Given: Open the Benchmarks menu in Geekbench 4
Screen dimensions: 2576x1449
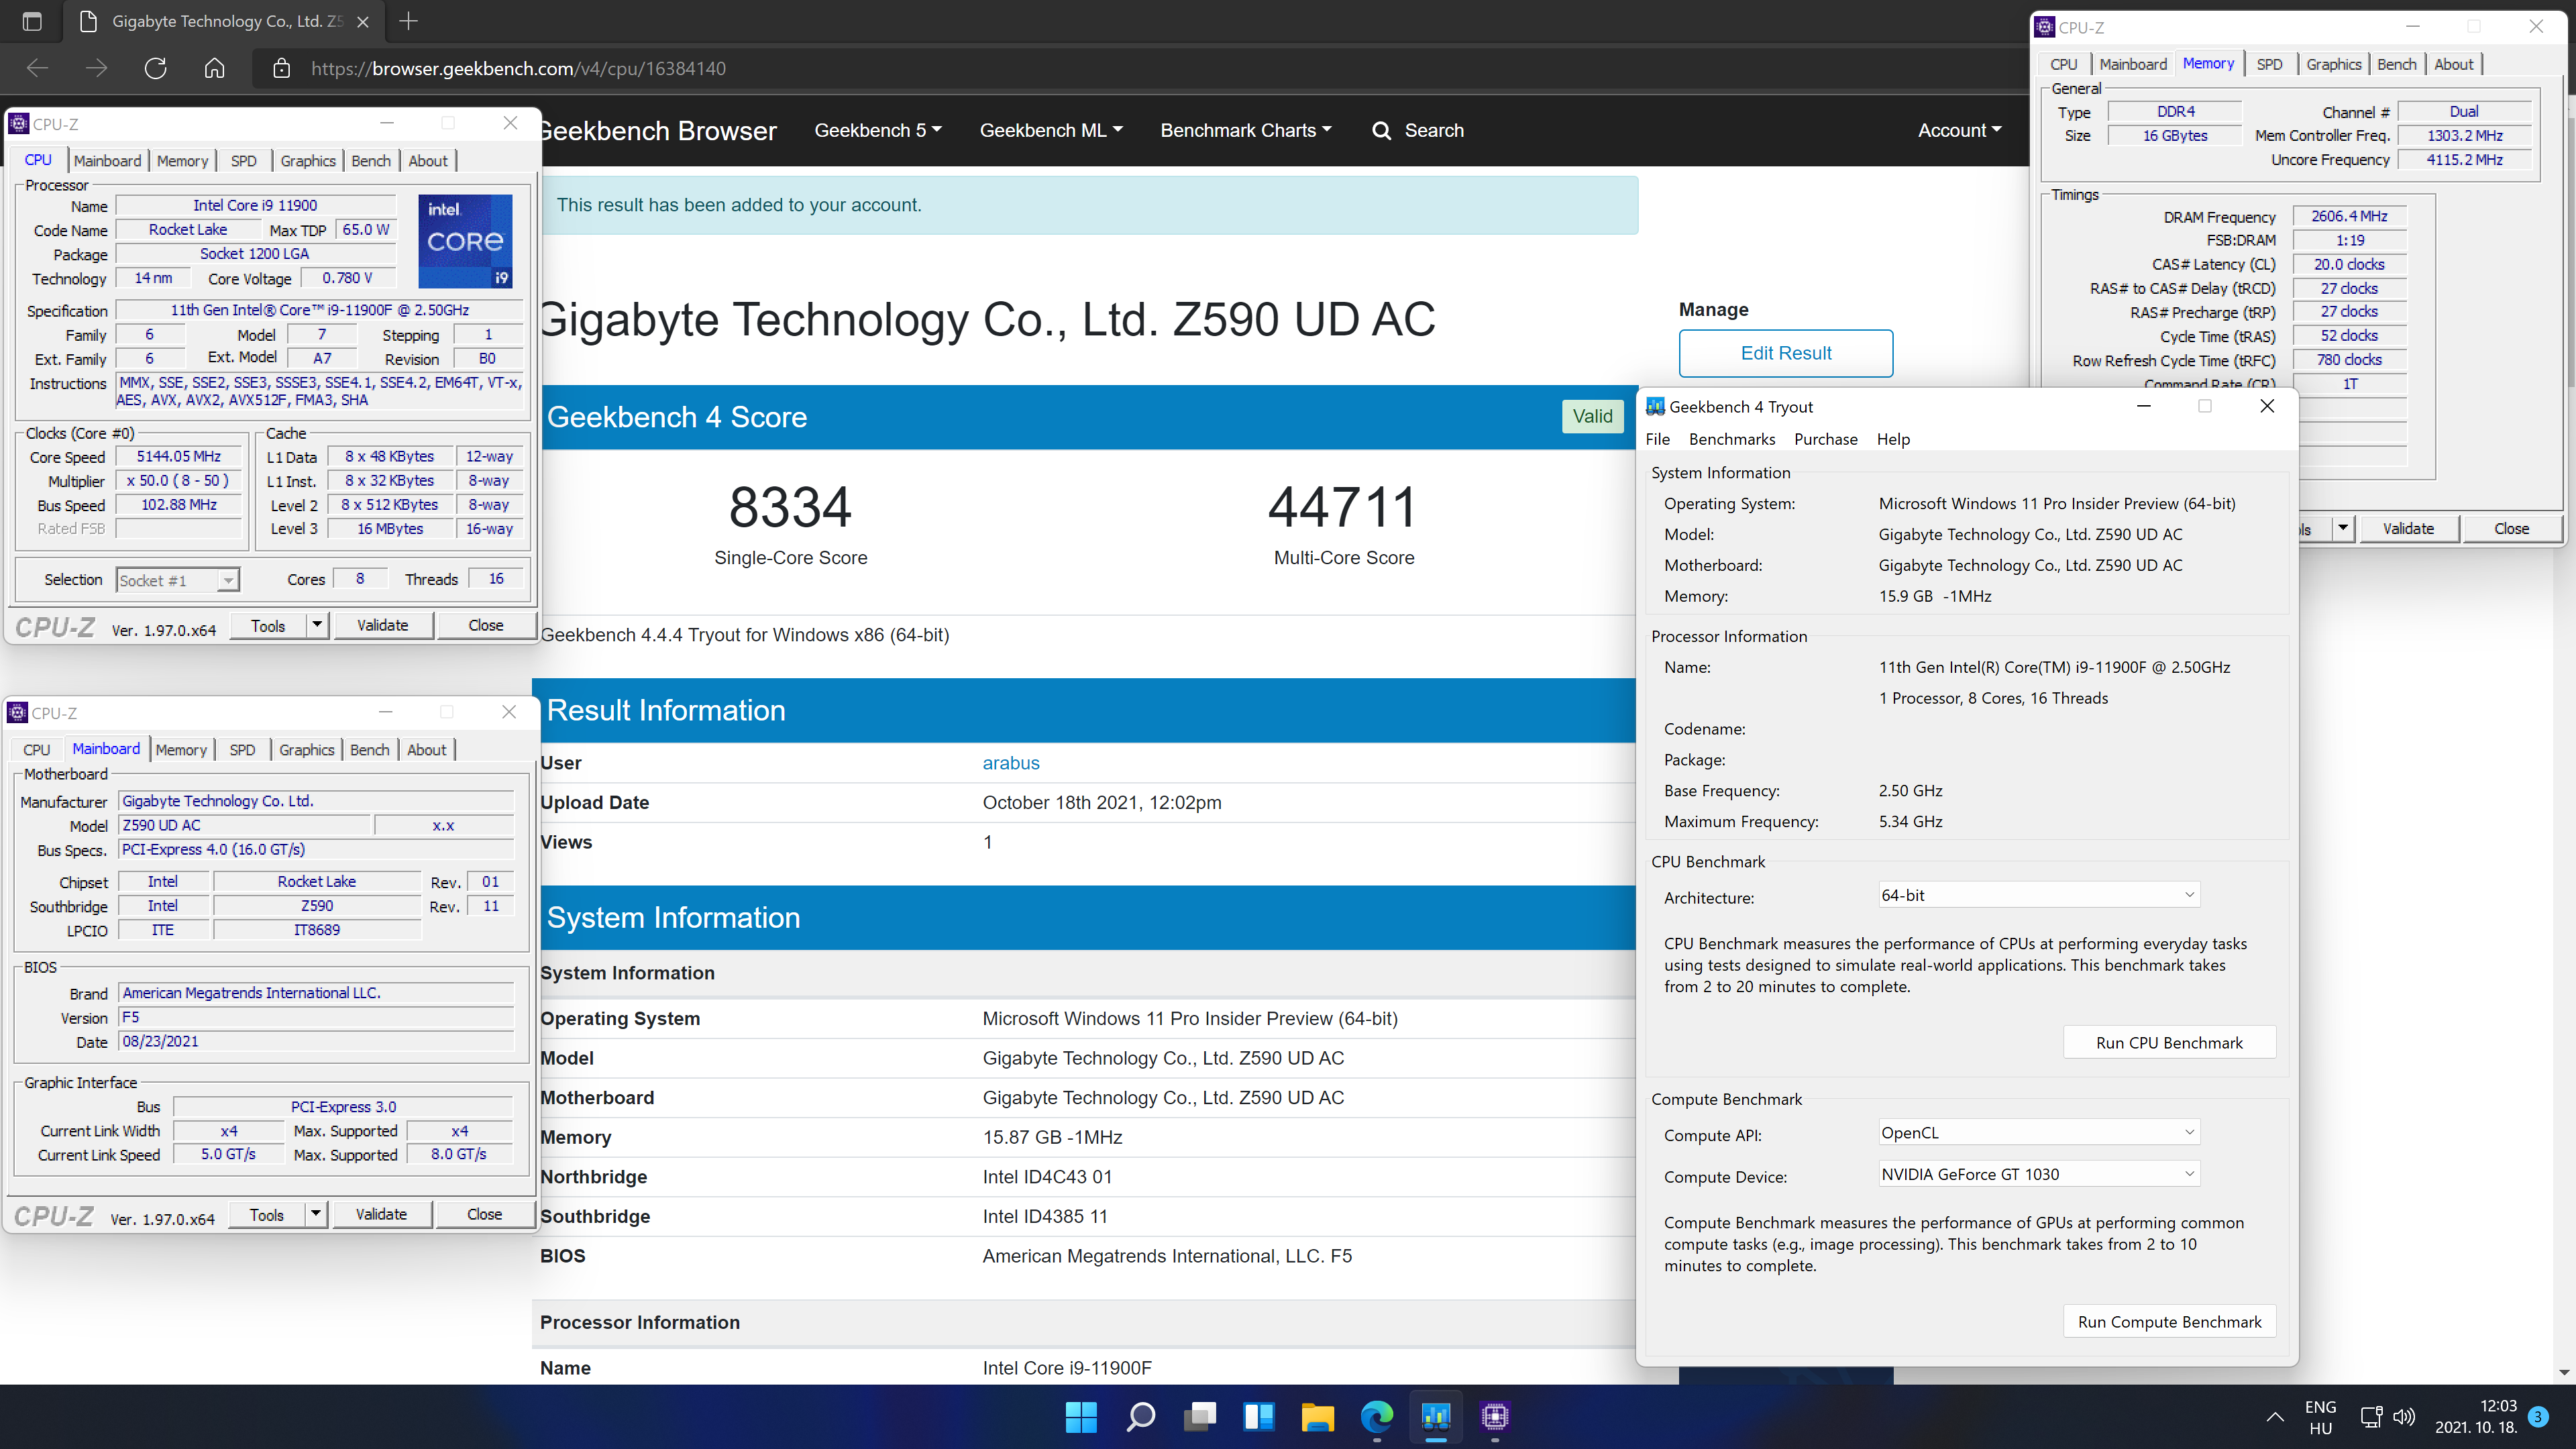Looking at the screenshot, I should click(x=1732, y=439).
